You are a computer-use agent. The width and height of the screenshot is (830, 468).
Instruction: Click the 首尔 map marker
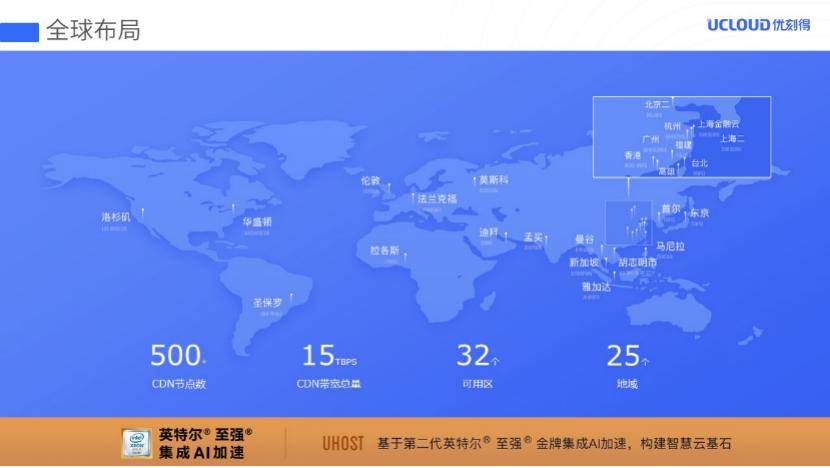[671, 209]
